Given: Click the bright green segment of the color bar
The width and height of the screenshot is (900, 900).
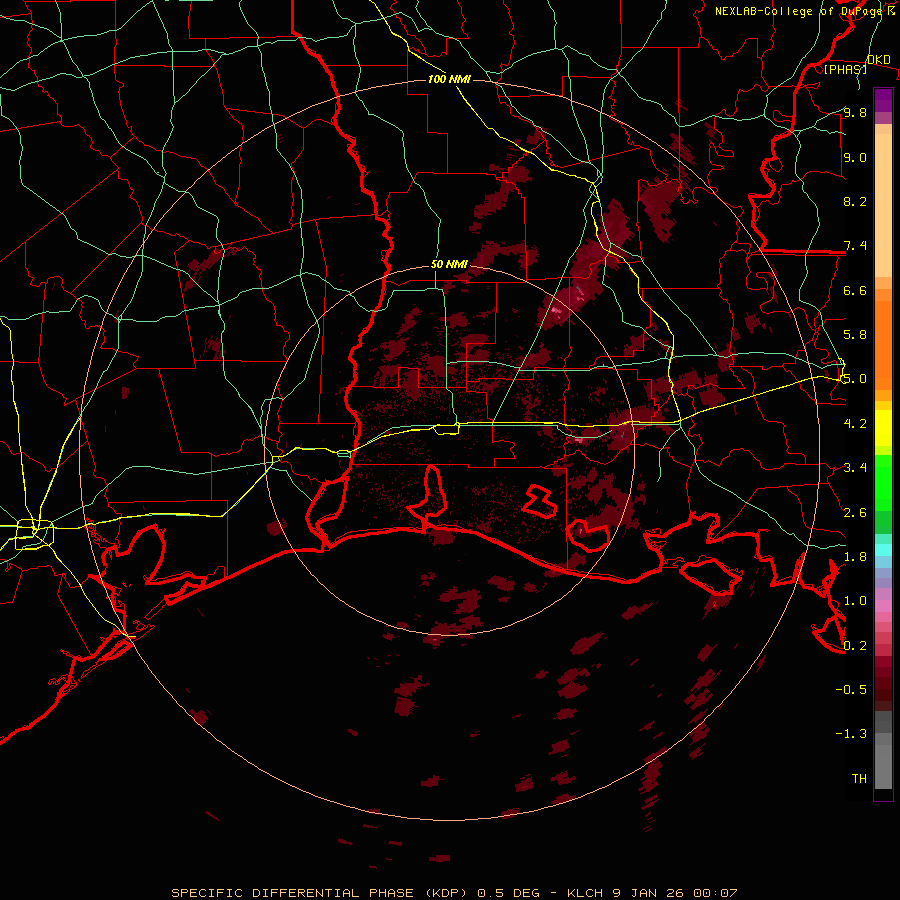Looking at the screenshot, I should [x=883, y=482].
